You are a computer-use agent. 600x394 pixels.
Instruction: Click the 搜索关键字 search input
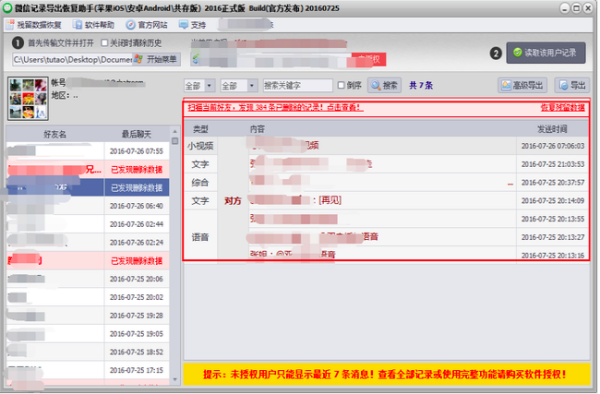[x=298, y=85]
